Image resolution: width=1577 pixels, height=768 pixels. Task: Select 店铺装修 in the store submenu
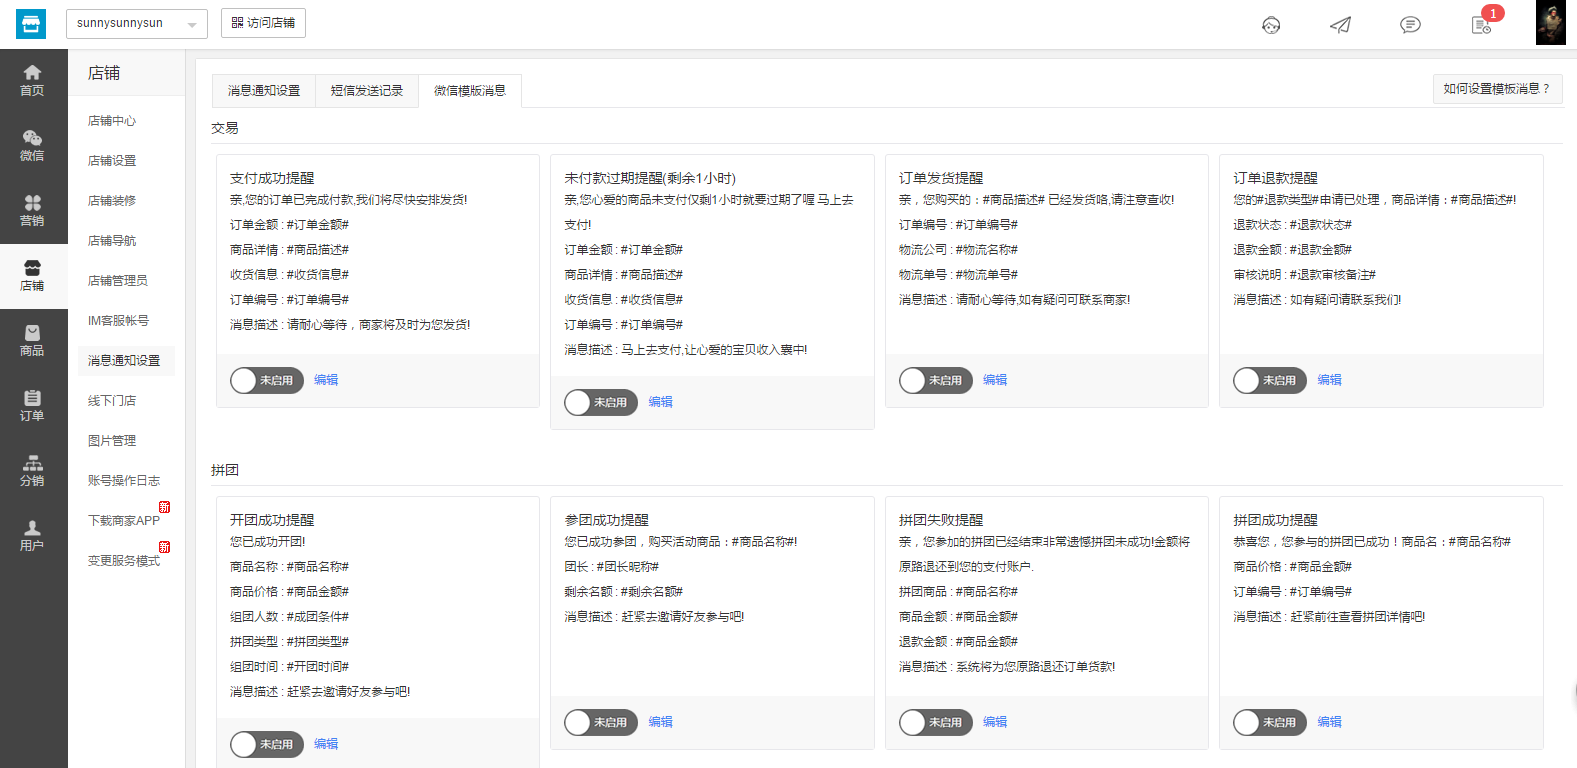coord(112,201)
